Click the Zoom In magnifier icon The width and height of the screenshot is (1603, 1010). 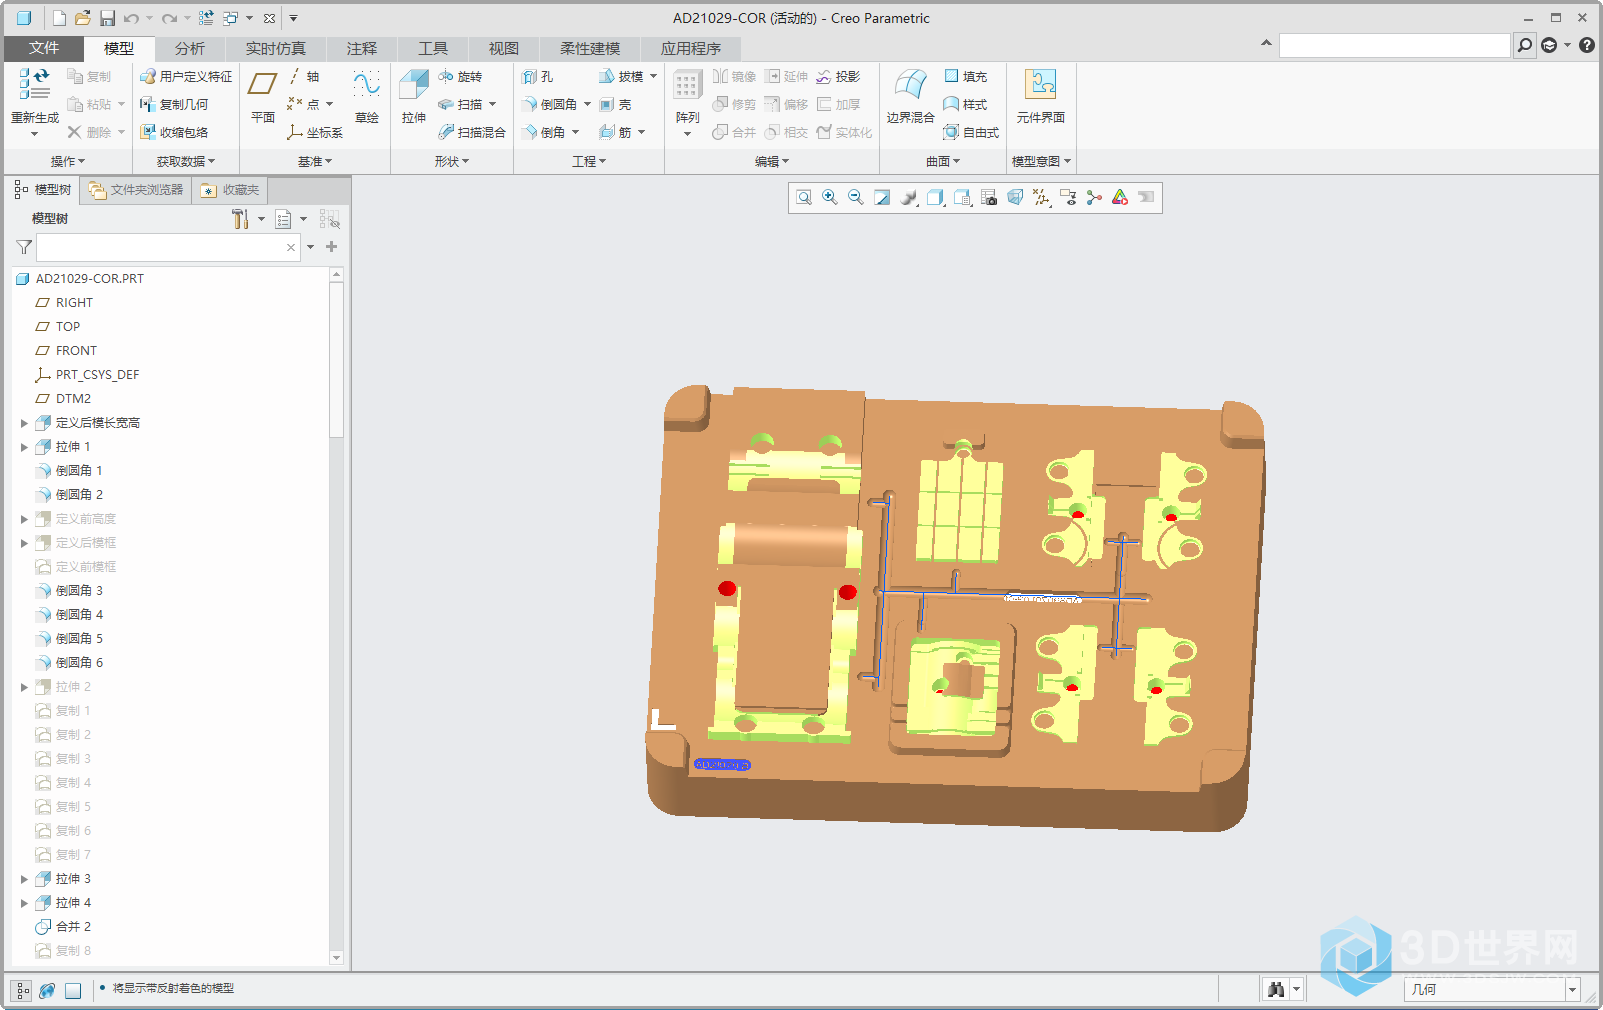pos(830,198)
